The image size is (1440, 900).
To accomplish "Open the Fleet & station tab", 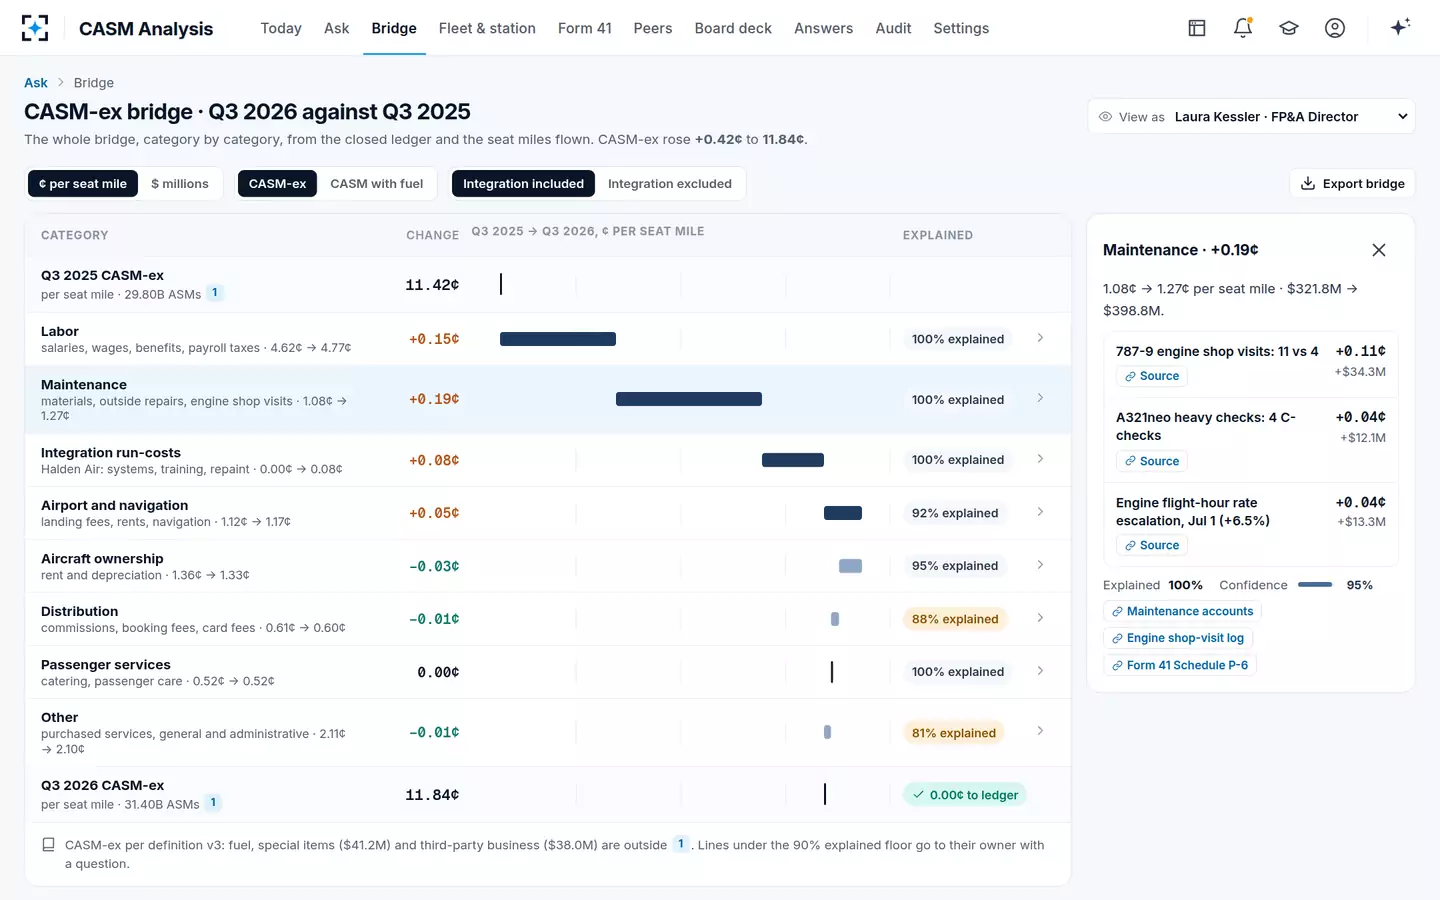I will pyautogui.click(x=487, y=28).
